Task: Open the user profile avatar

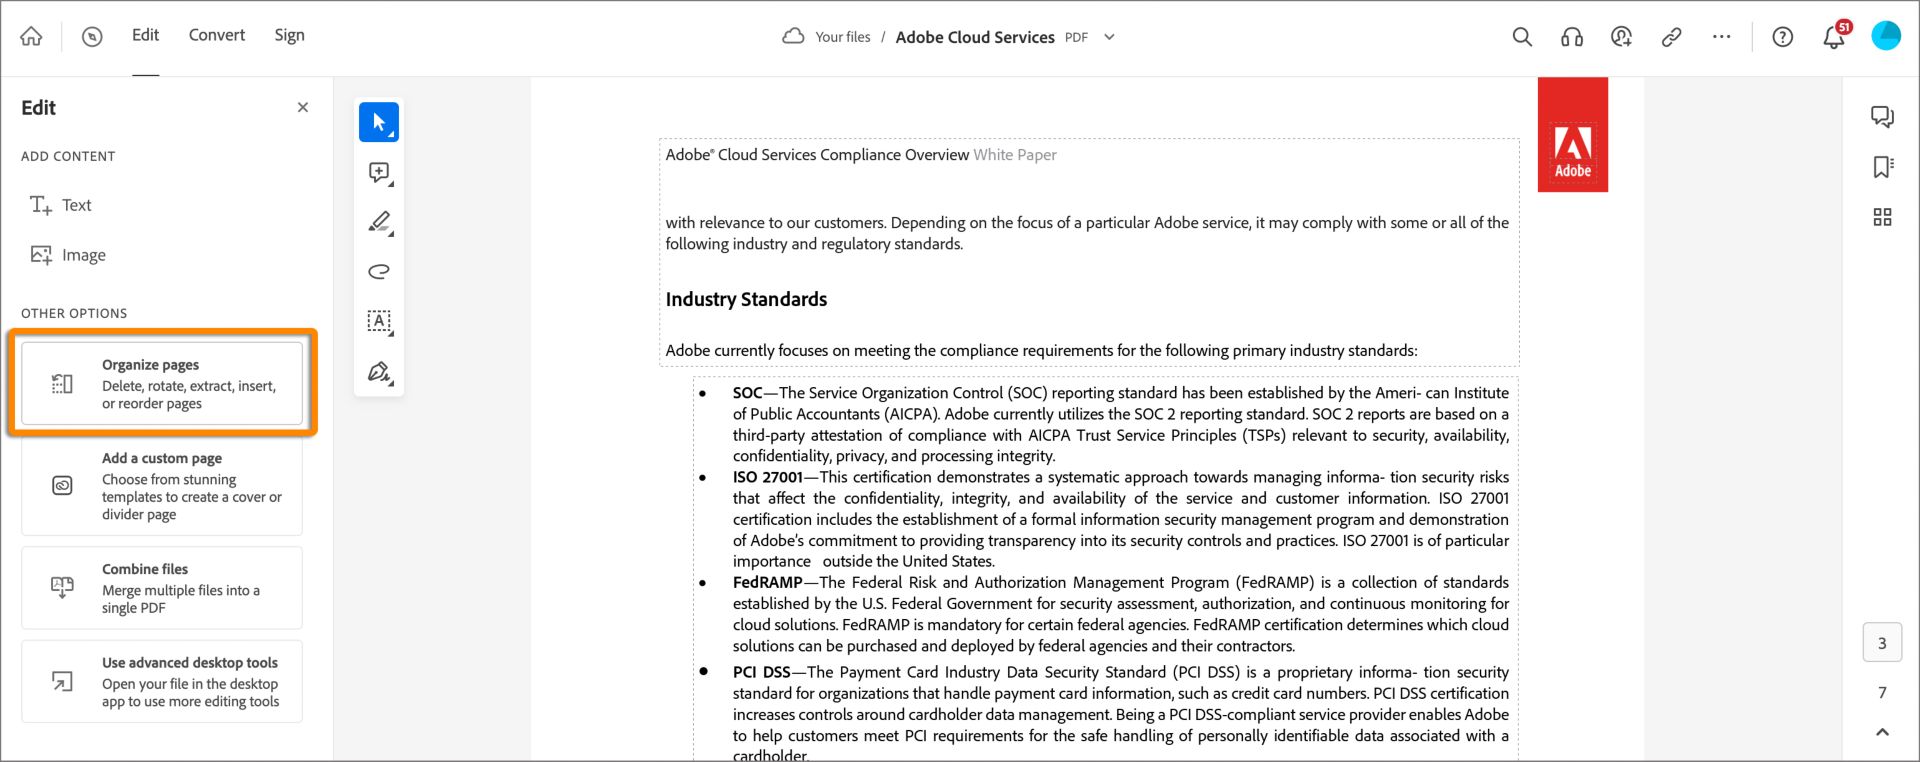Action: click(x=1886, y=36)
